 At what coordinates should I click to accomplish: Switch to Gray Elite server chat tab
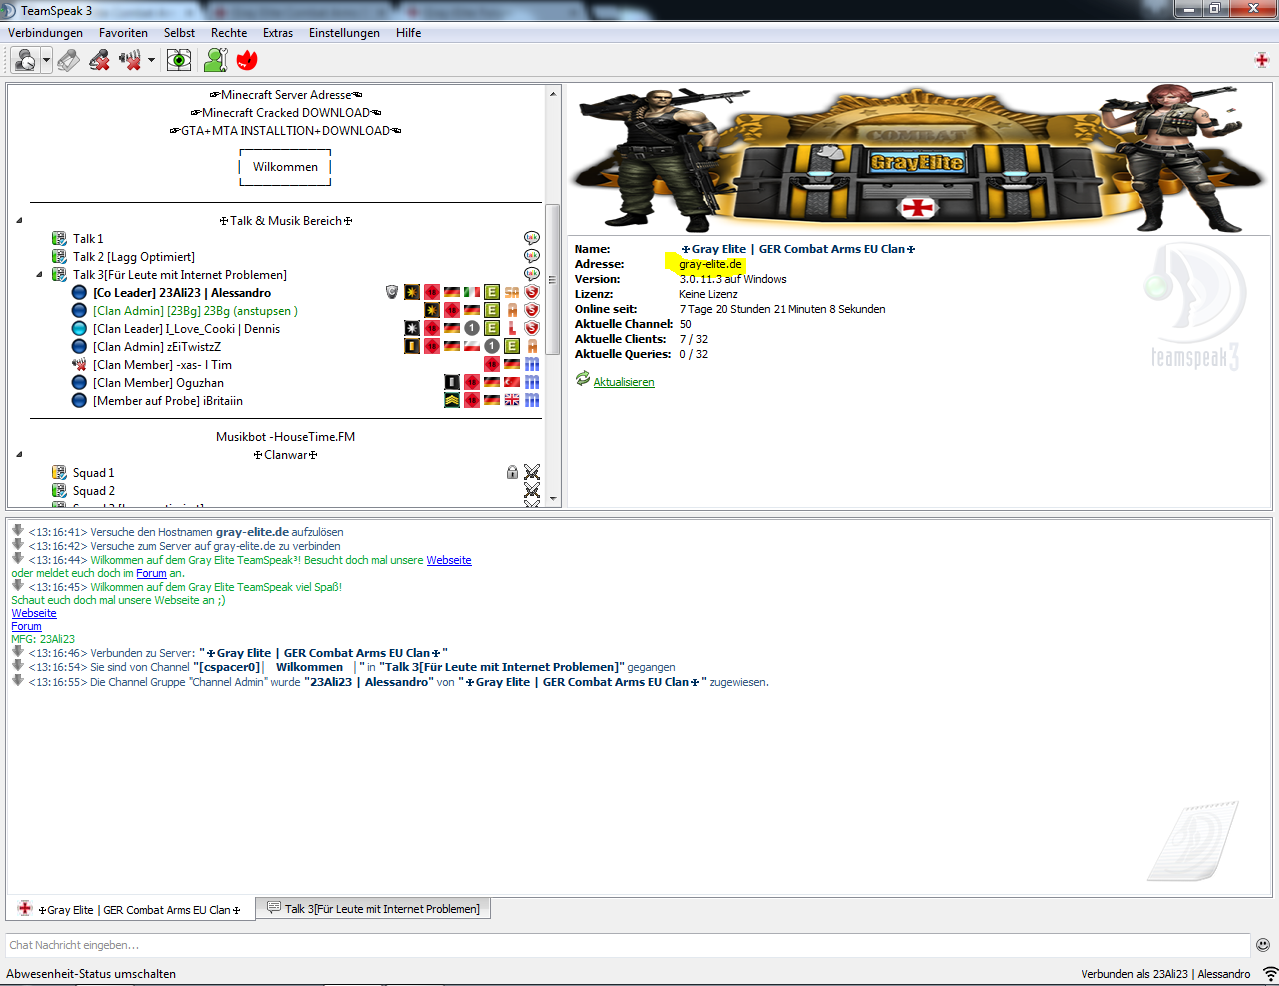[130, 909]
